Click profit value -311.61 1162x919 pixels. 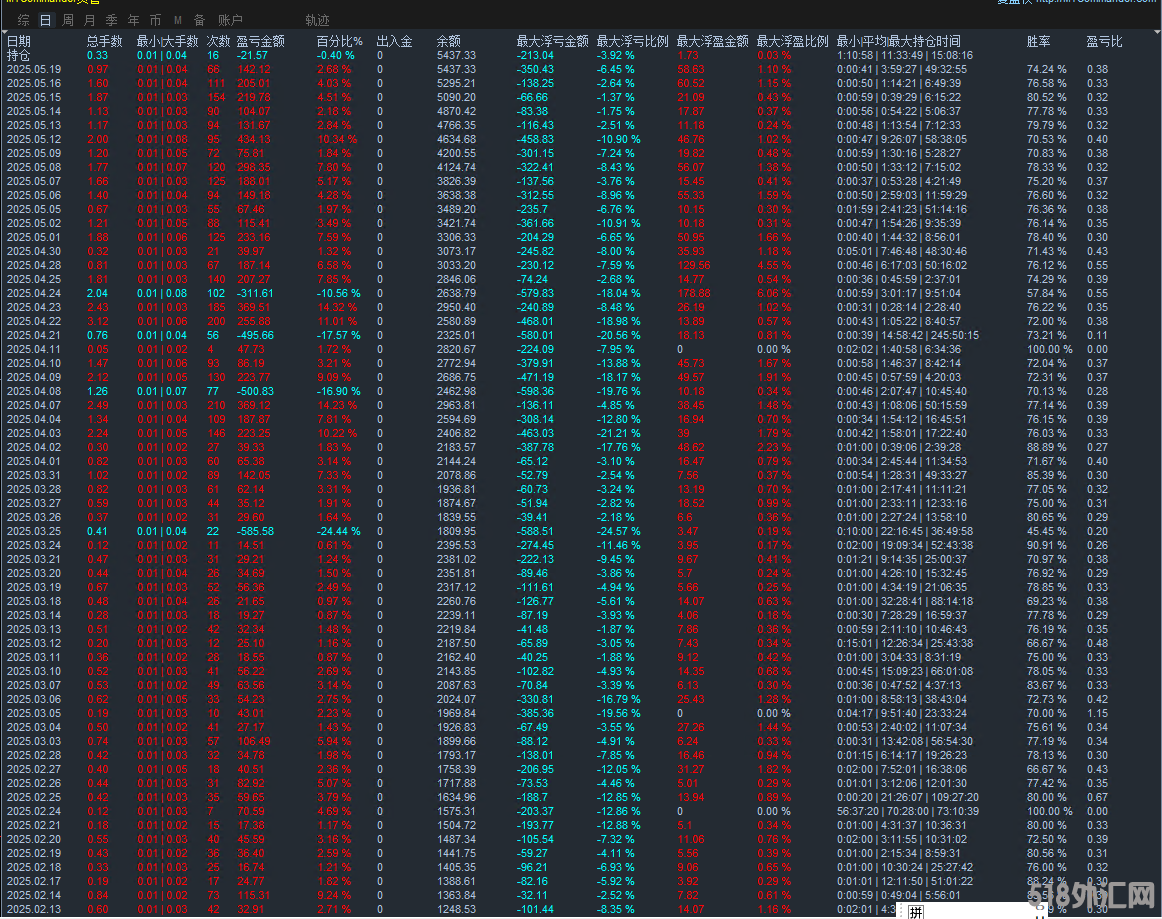[x=255, y=293]
